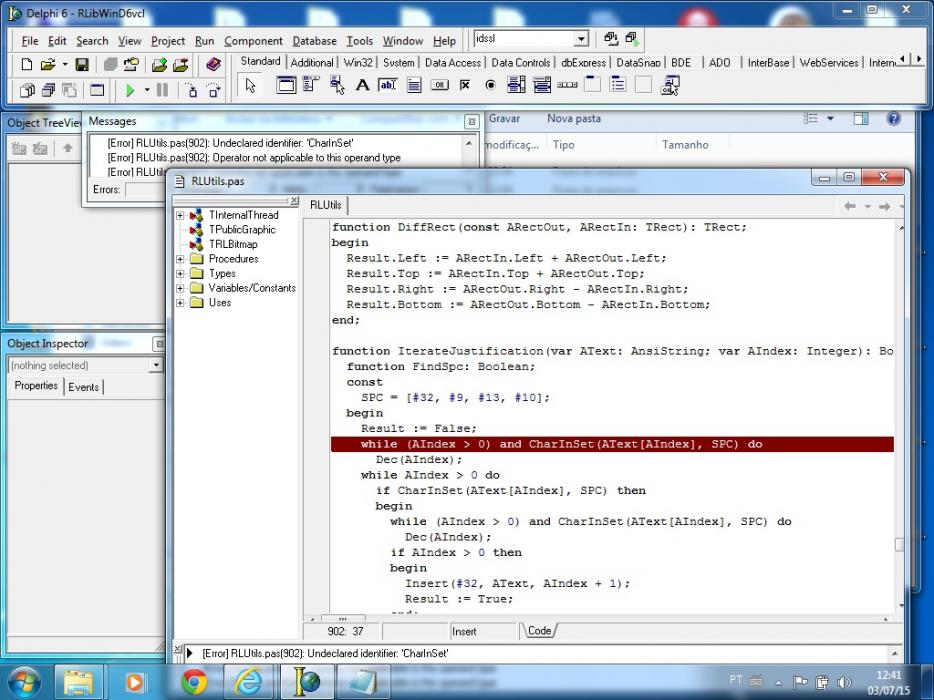This screenshot has width=934, height=700.
Task: Open the File menu
Action: pos(30,41)
